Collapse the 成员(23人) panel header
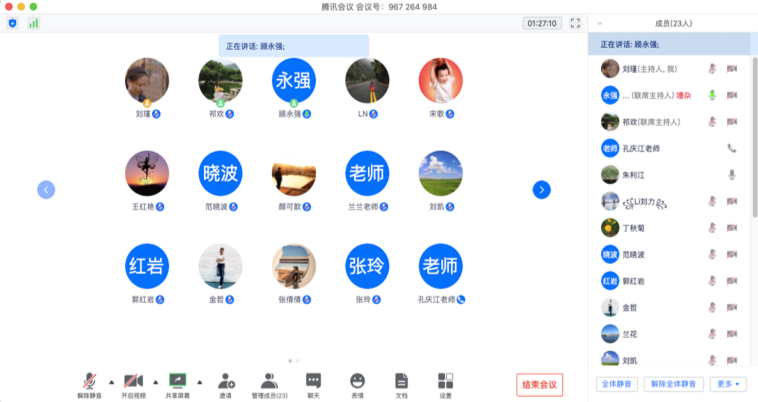 pyautogui.click(x=599, y=22)
